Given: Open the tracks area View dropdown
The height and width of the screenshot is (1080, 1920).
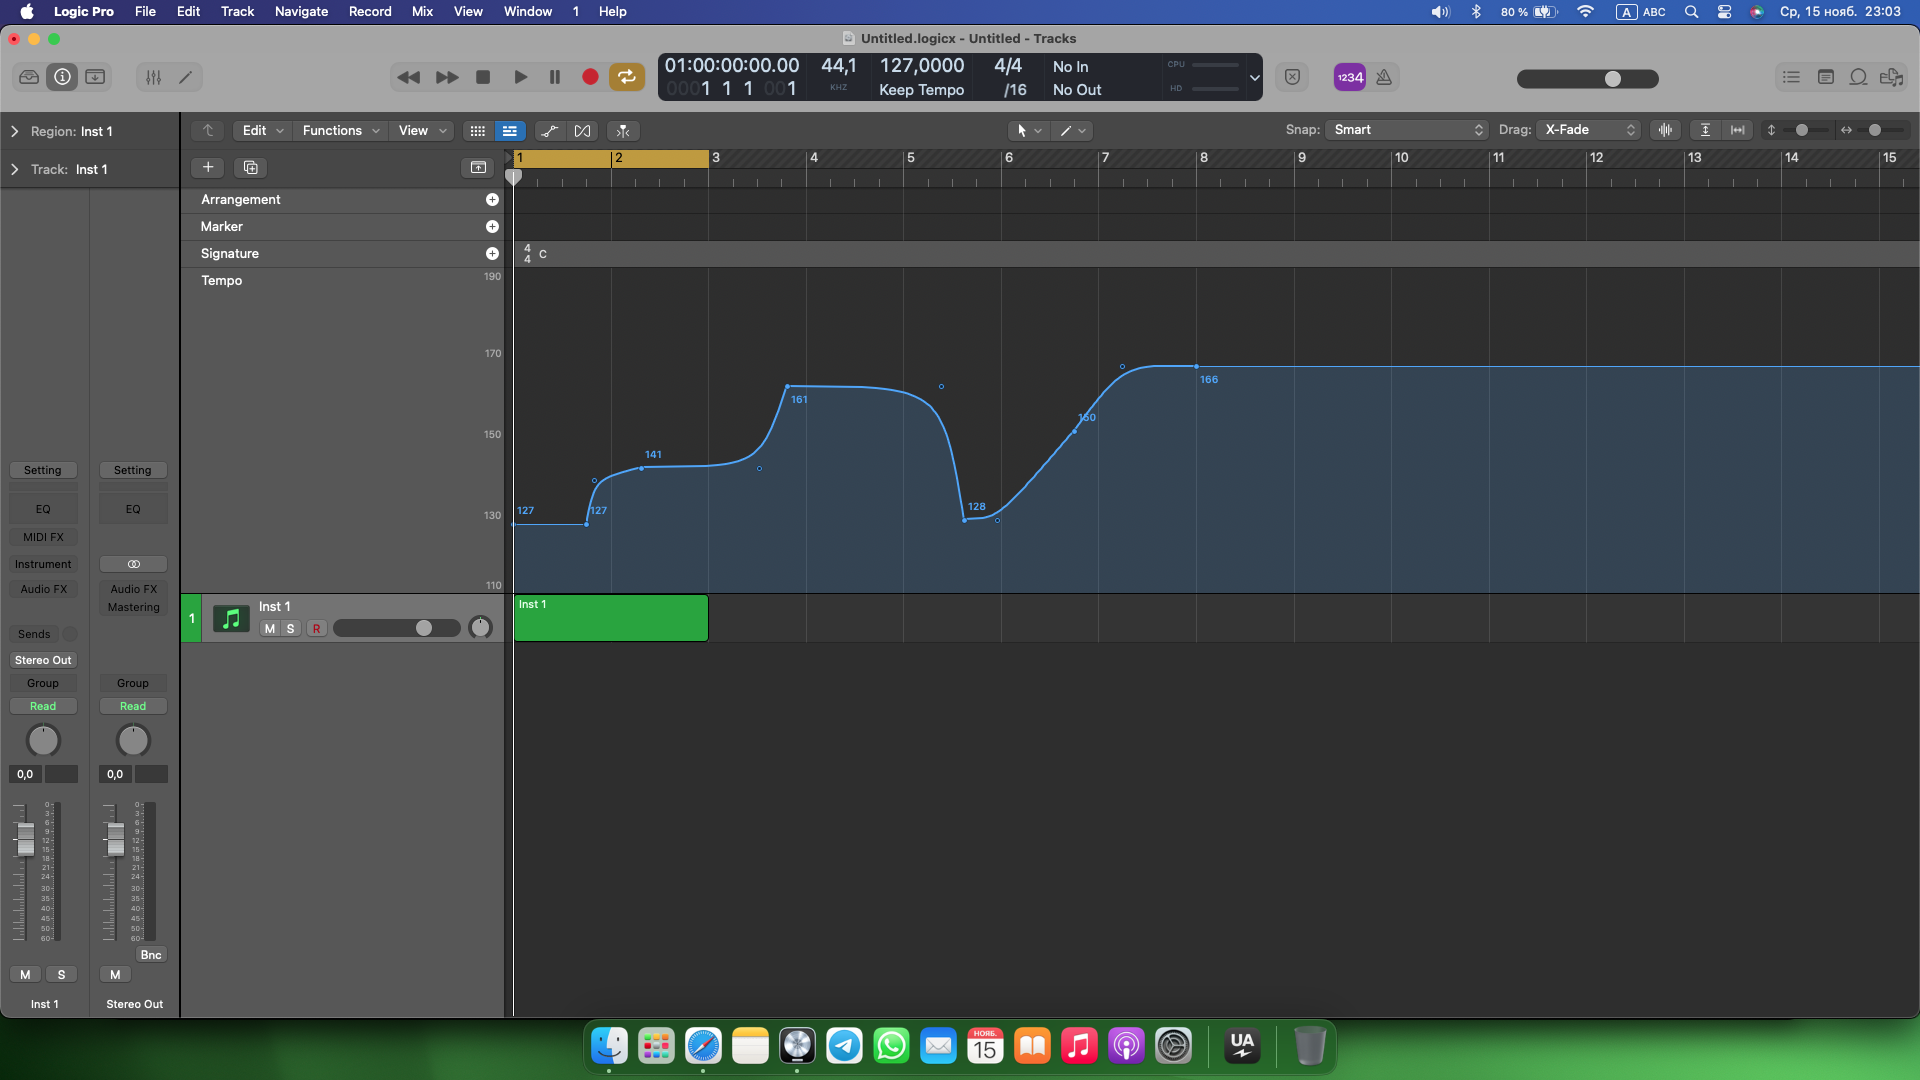Looking at the screenshot, I should coord(422,131).
